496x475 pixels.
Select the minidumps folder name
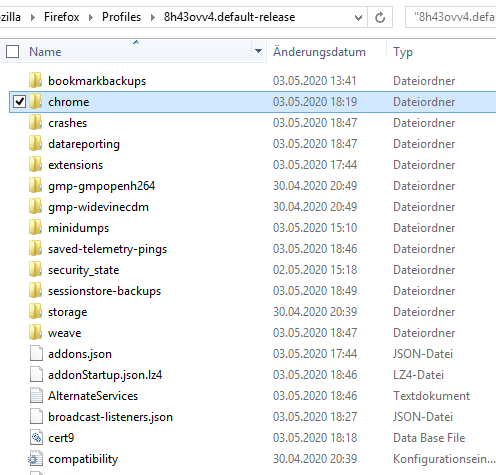coord(78,228)
